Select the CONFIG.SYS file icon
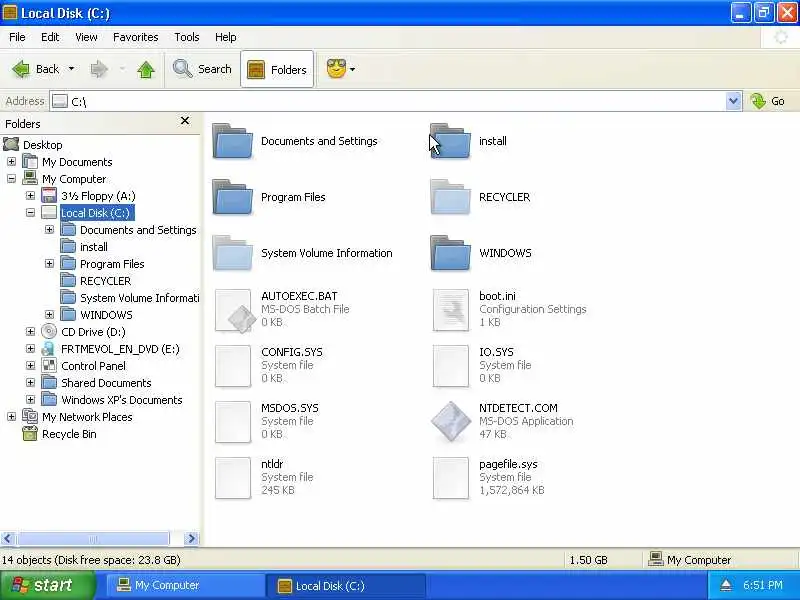800x600 pixels. pos(233,366)
